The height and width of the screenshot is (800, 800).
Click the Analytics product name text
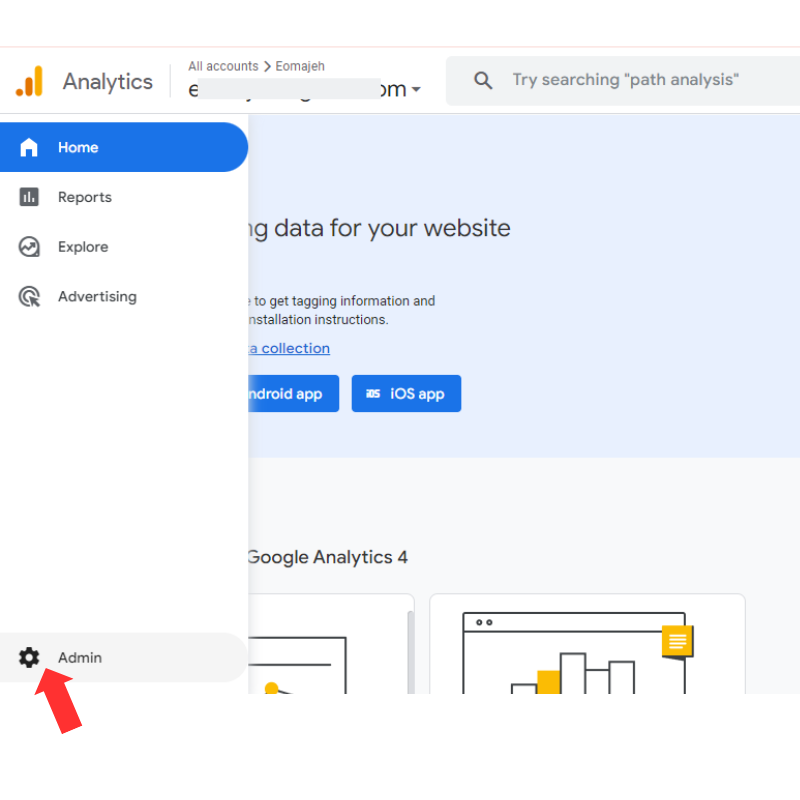108,82
